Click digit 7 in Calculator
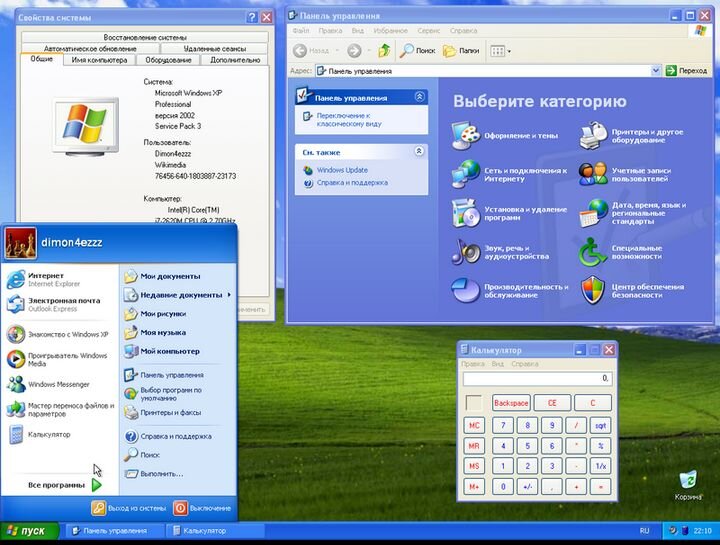 tap(503, 425)
